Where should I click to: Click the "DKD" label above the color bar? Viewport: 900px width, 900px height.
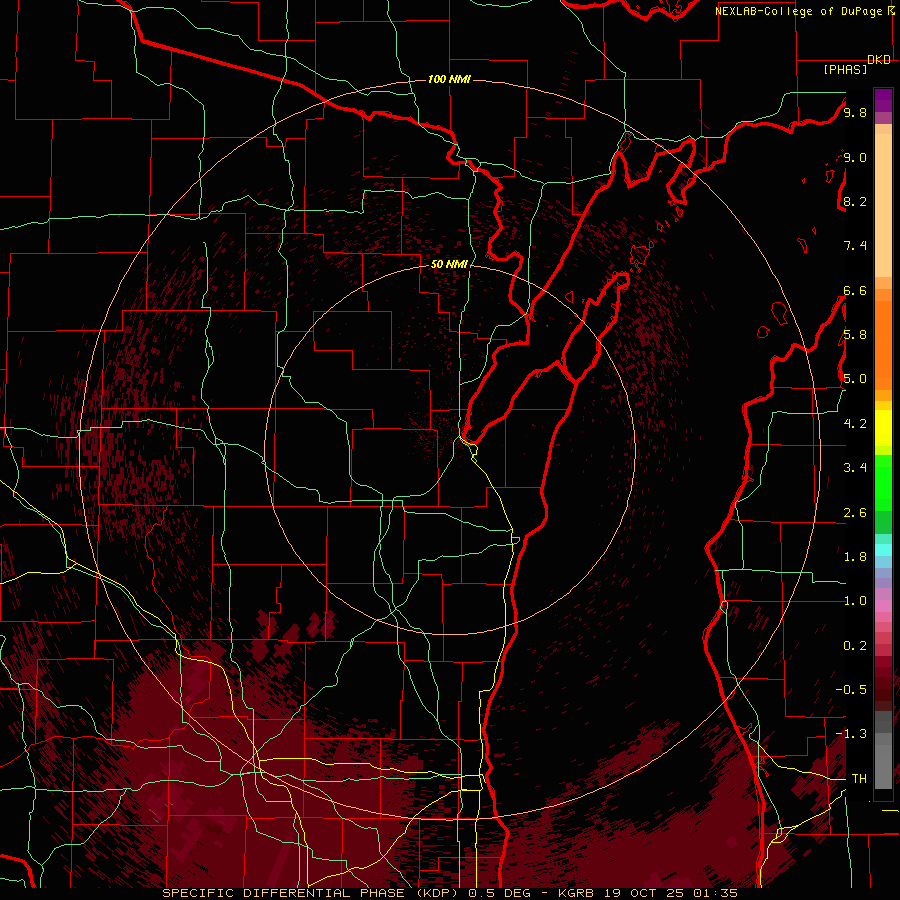[x=879, y=60]
